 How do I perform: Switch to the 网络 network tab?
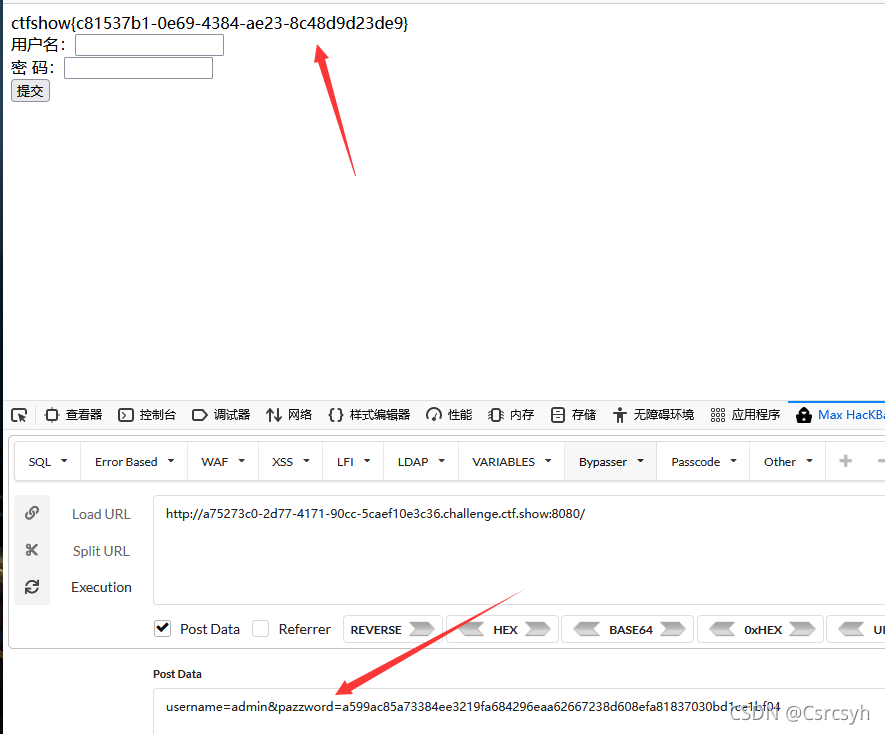pos(289,415)
